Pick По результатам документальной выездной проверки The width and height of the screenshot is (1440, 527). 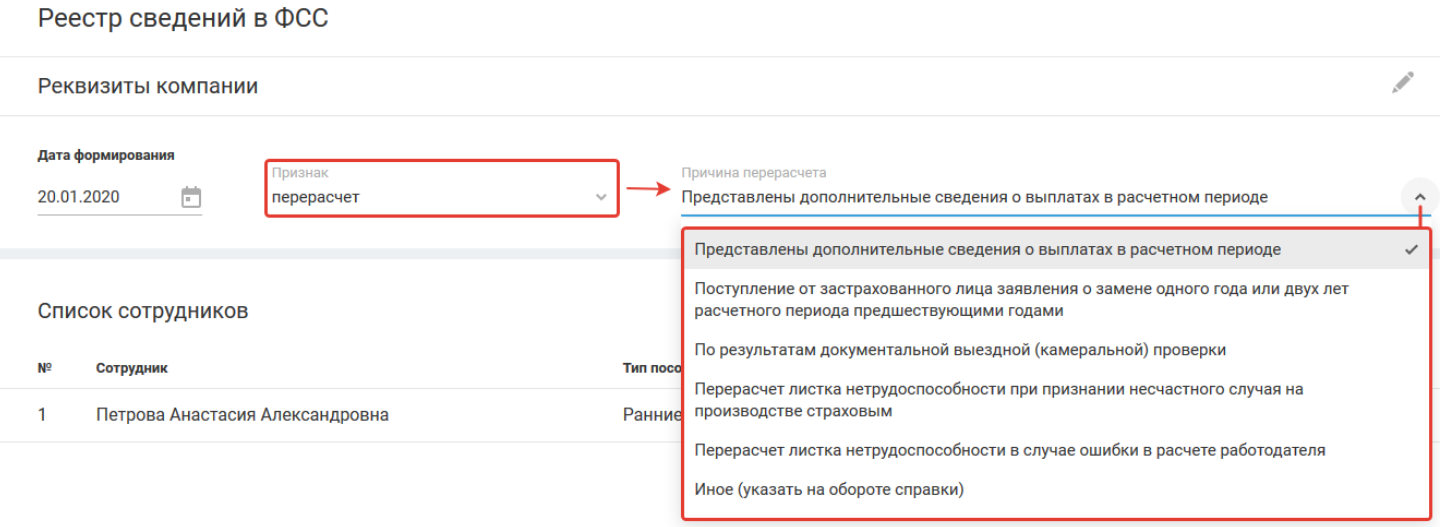960,350
